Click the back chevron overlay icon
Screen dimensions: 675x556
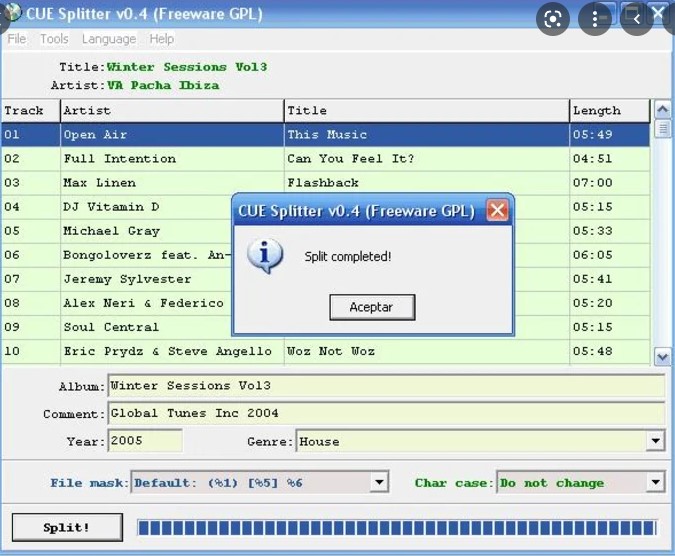[x=636, y=19]
